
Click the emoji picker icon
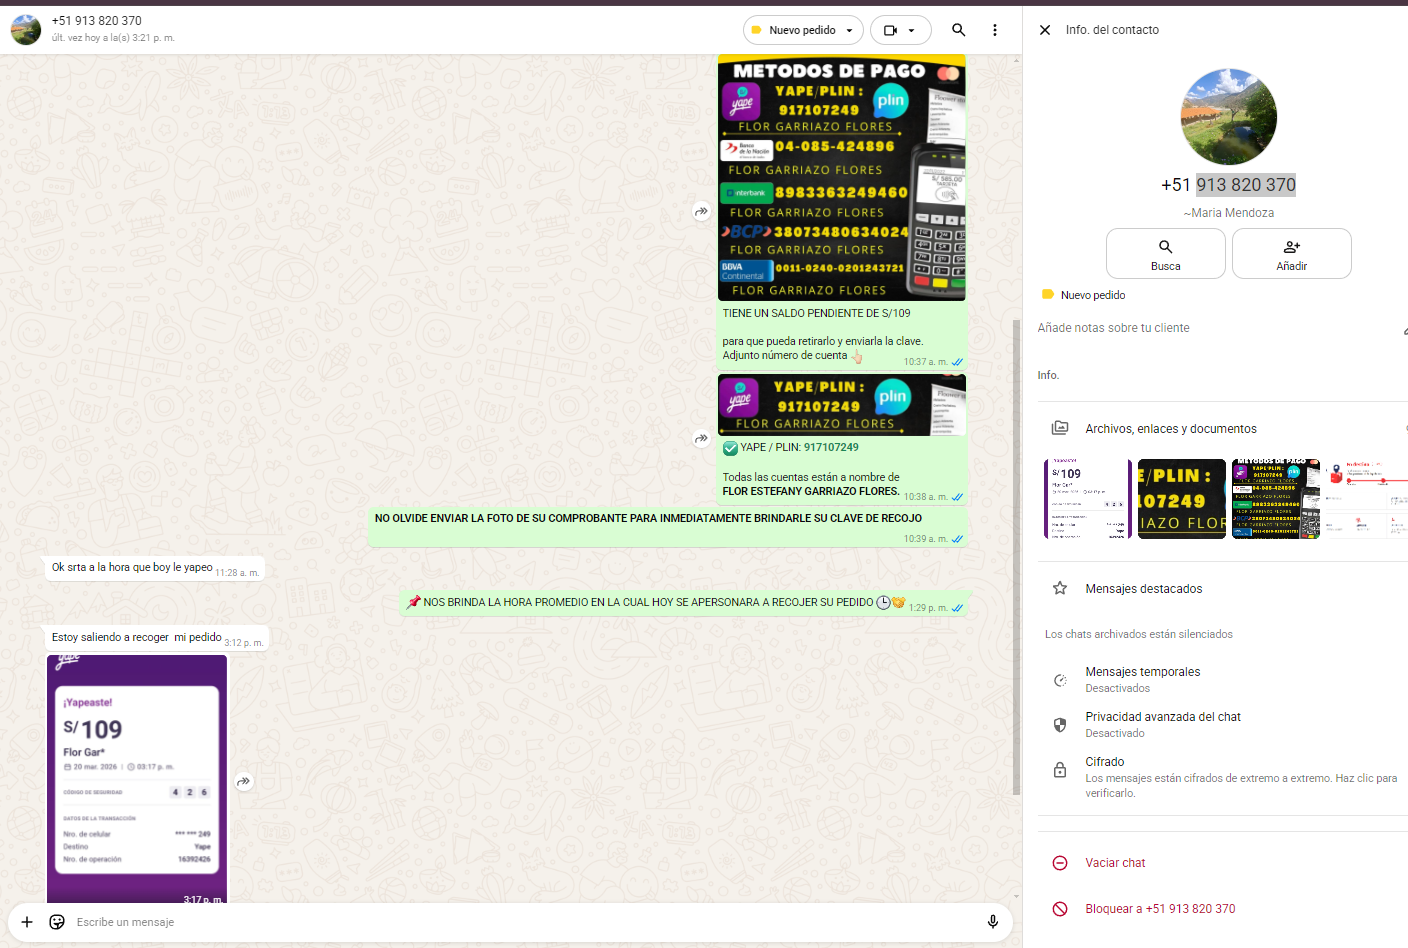pos(57,922)
